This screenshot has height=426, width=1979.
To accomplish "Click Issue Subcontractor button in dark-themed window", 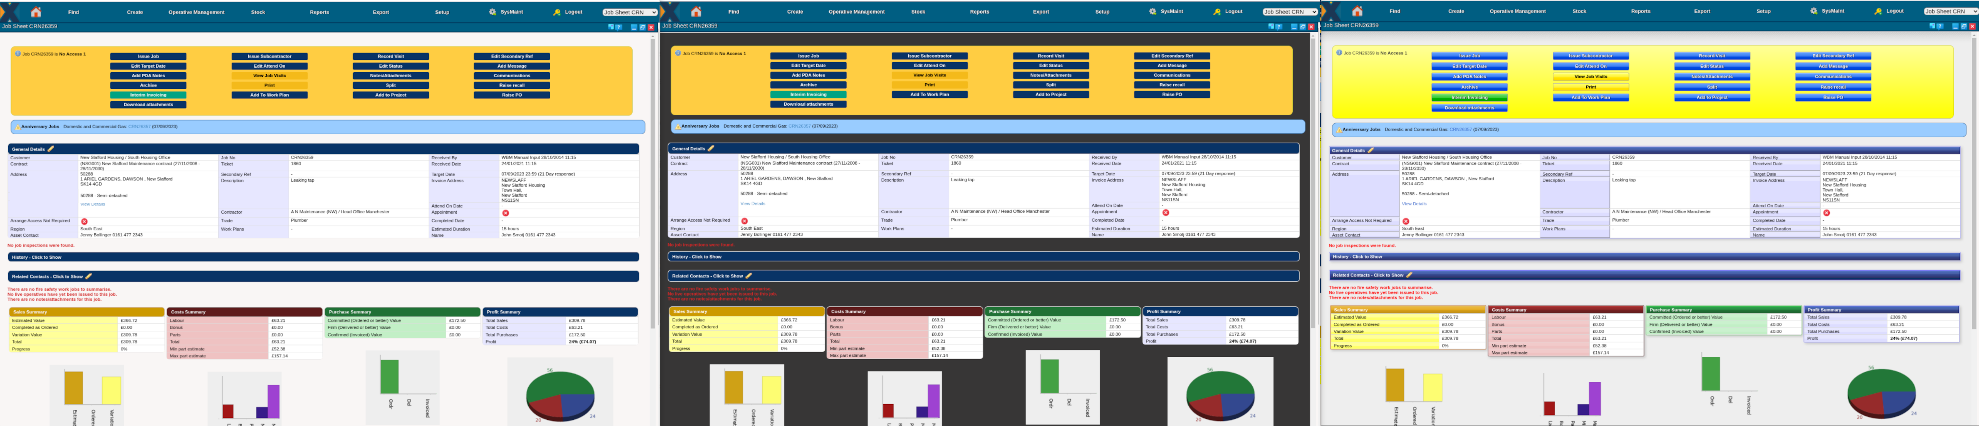I will click(x=929, y=56).
